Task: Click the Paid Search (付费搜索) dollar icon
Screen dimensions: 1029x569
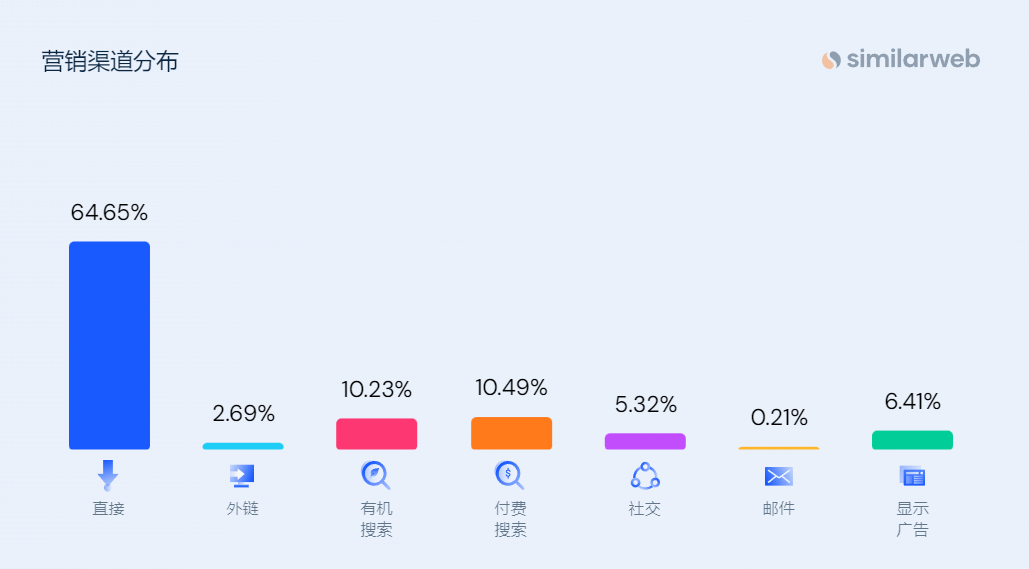Action: pyautogui.click(x=510, y=475)
